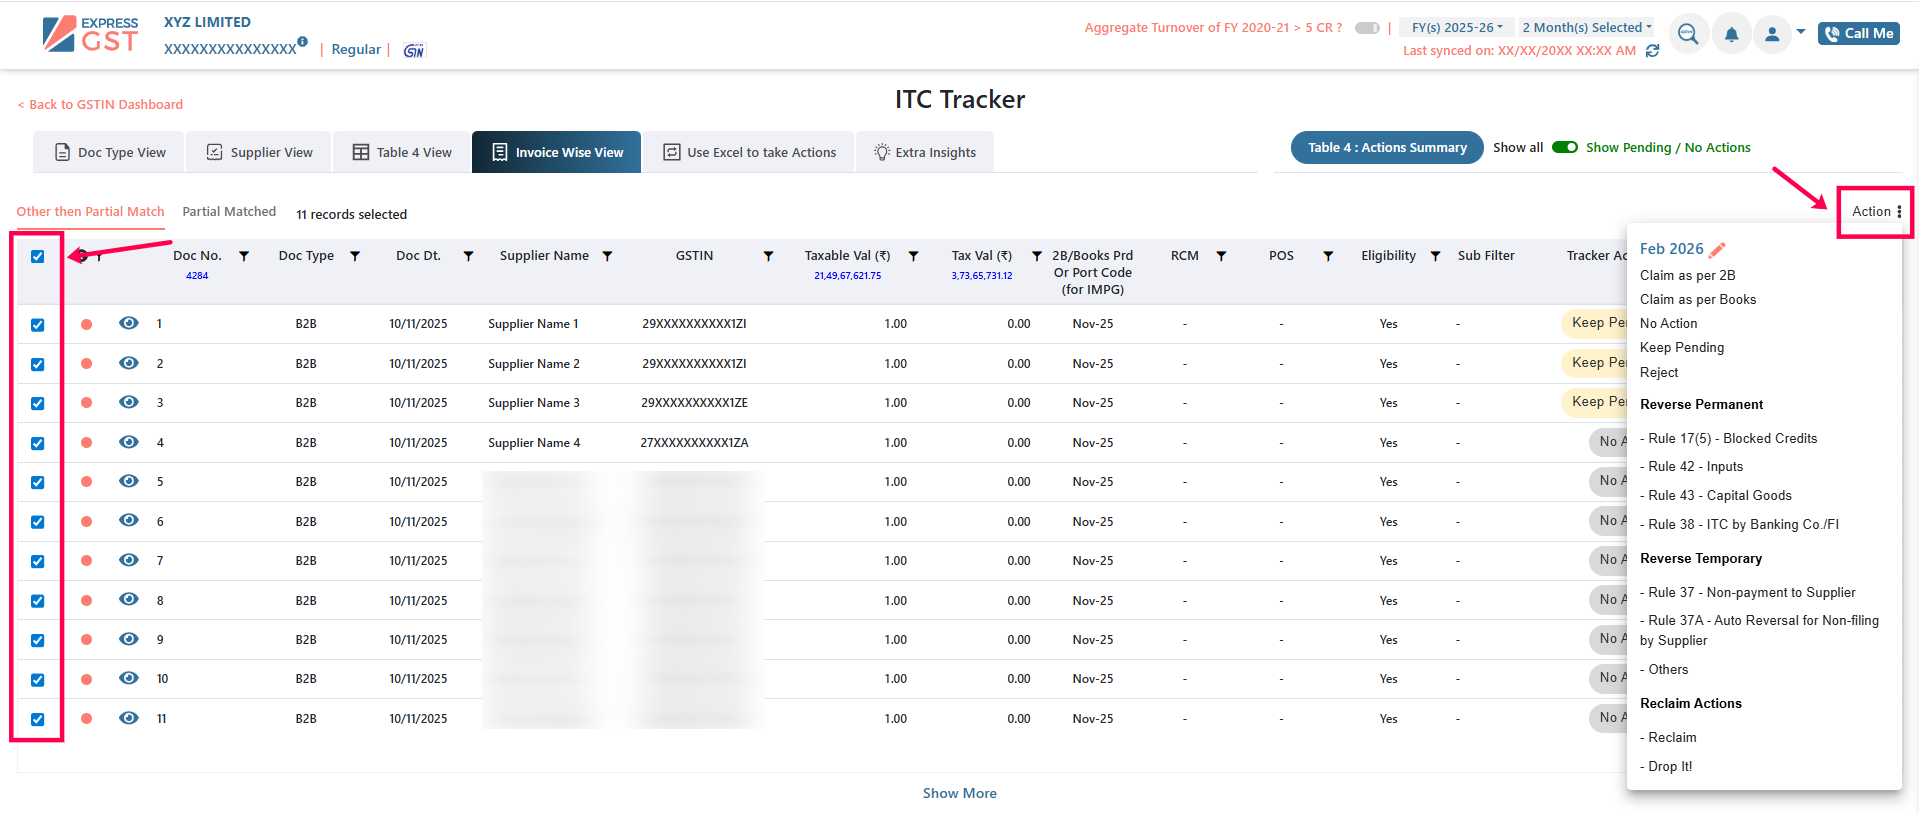Uncheck the checkbox for row 4

pyautogui.click(x=38, y=443)
